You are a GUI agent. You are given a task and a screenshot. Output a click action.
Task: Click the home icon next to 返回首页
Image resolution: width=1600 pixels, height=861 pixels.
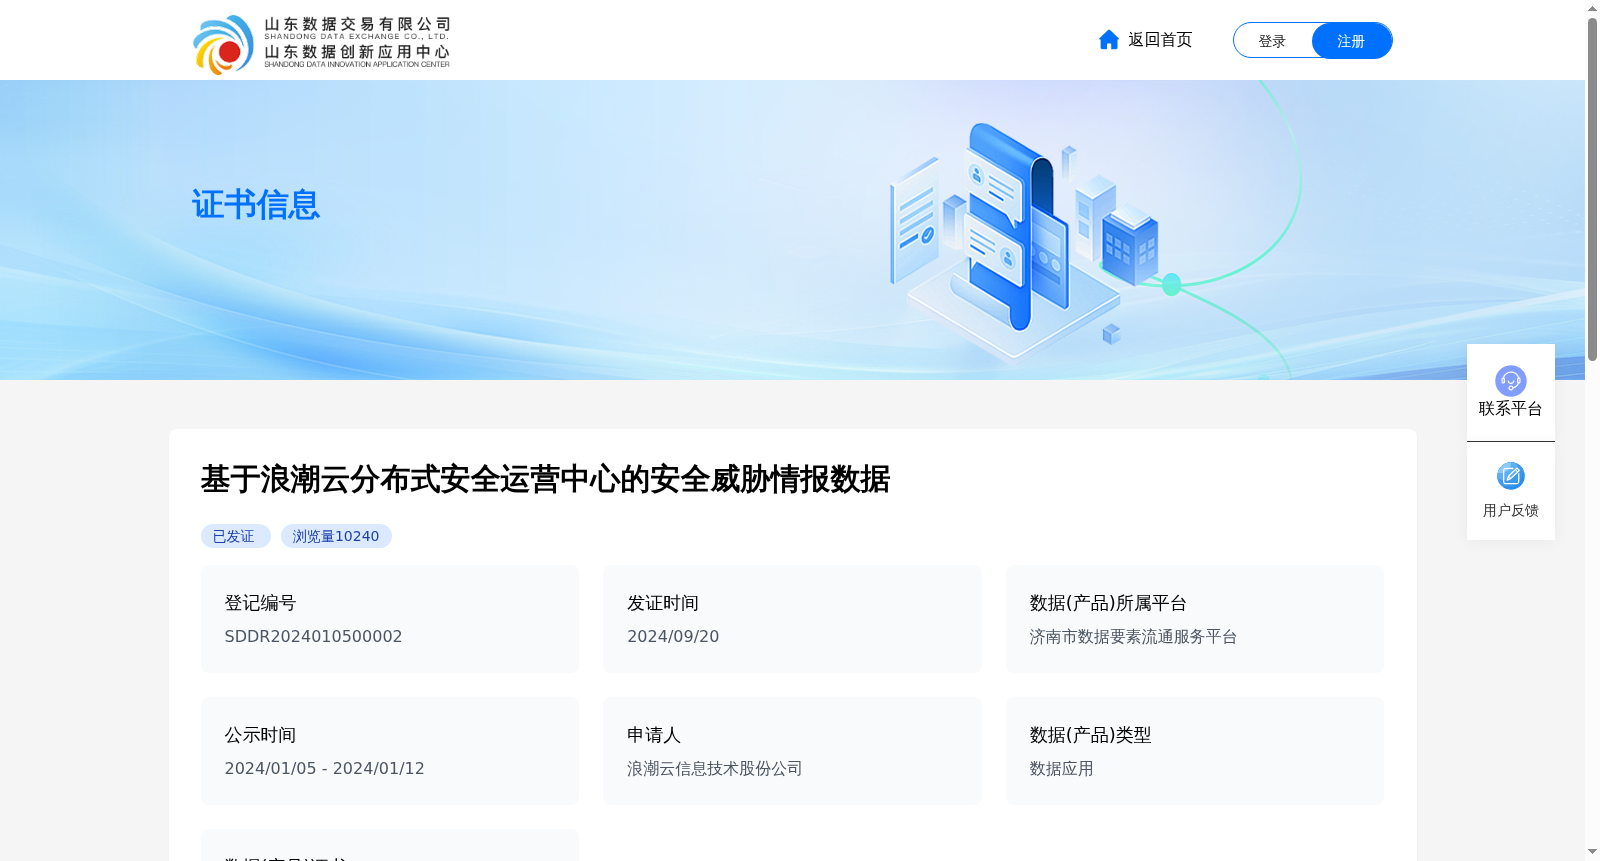click(1108, 40)
